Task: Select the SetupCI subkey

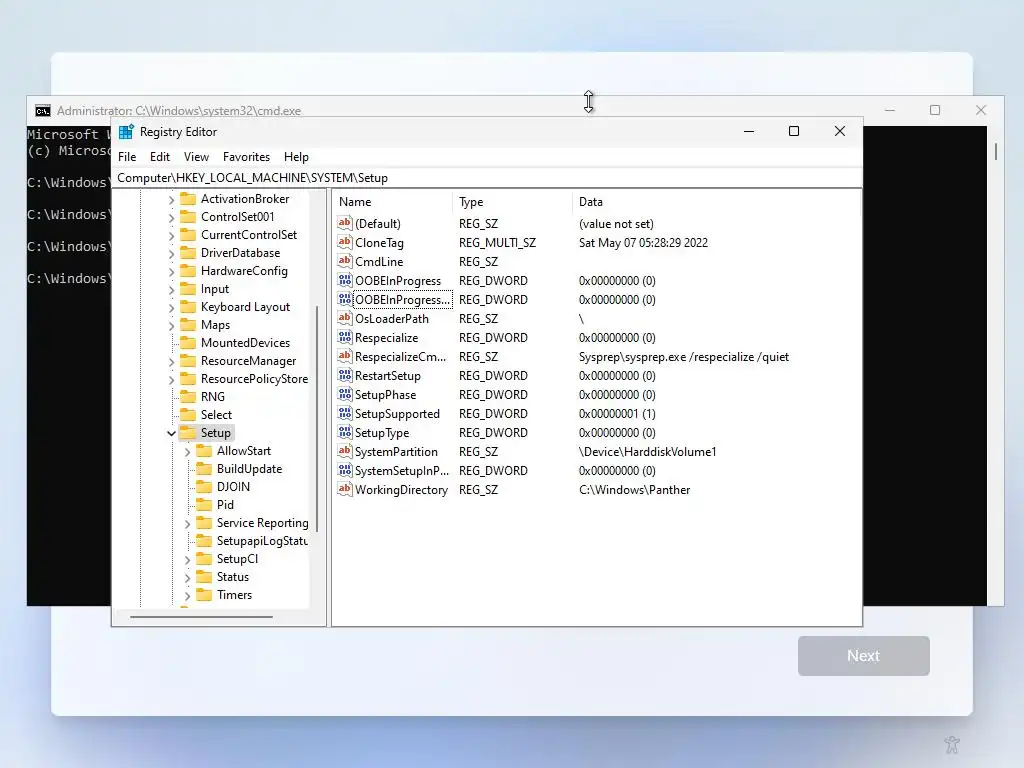Action: (237, 559)
